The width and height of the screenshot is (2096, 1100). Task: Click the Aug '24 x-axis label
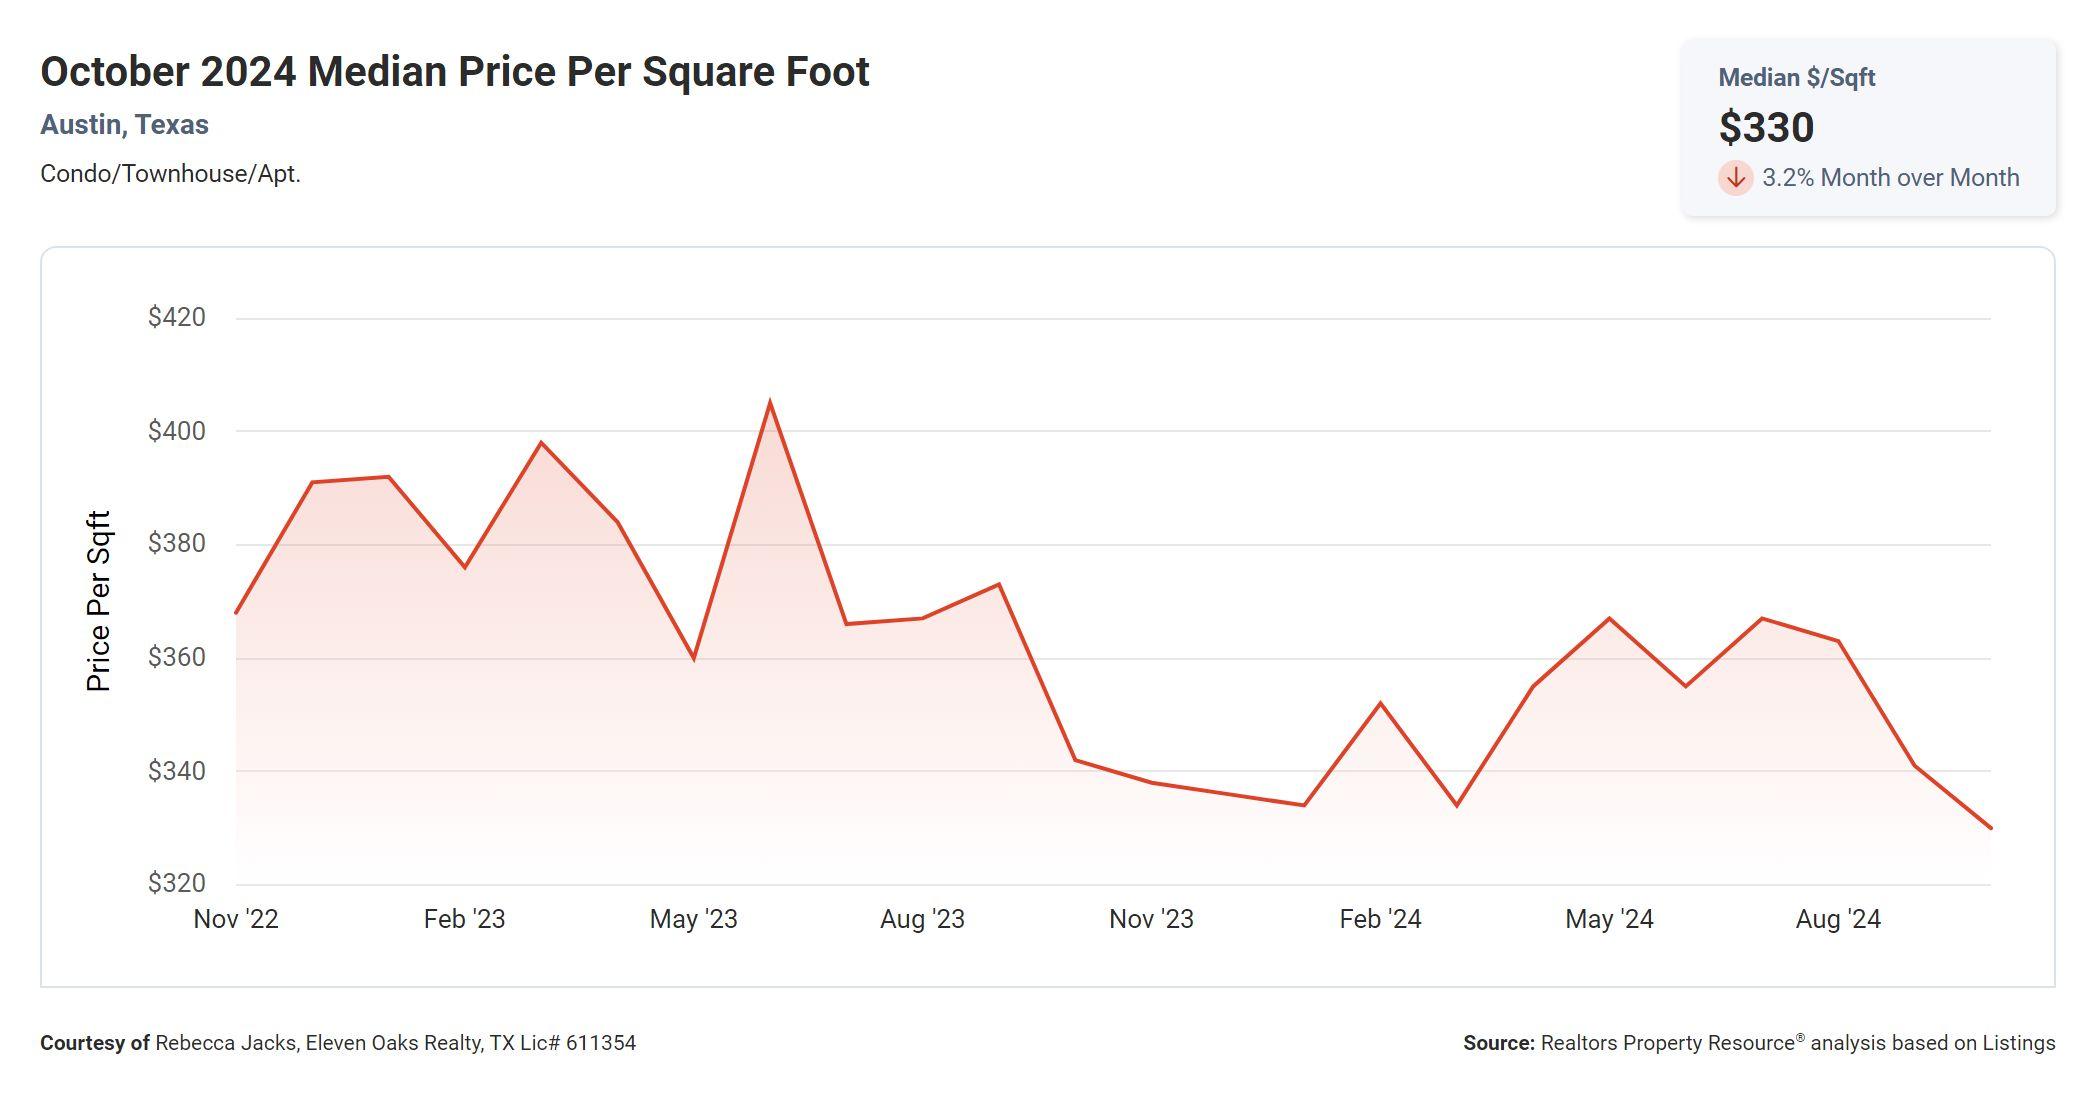(x=1838, y=919)
